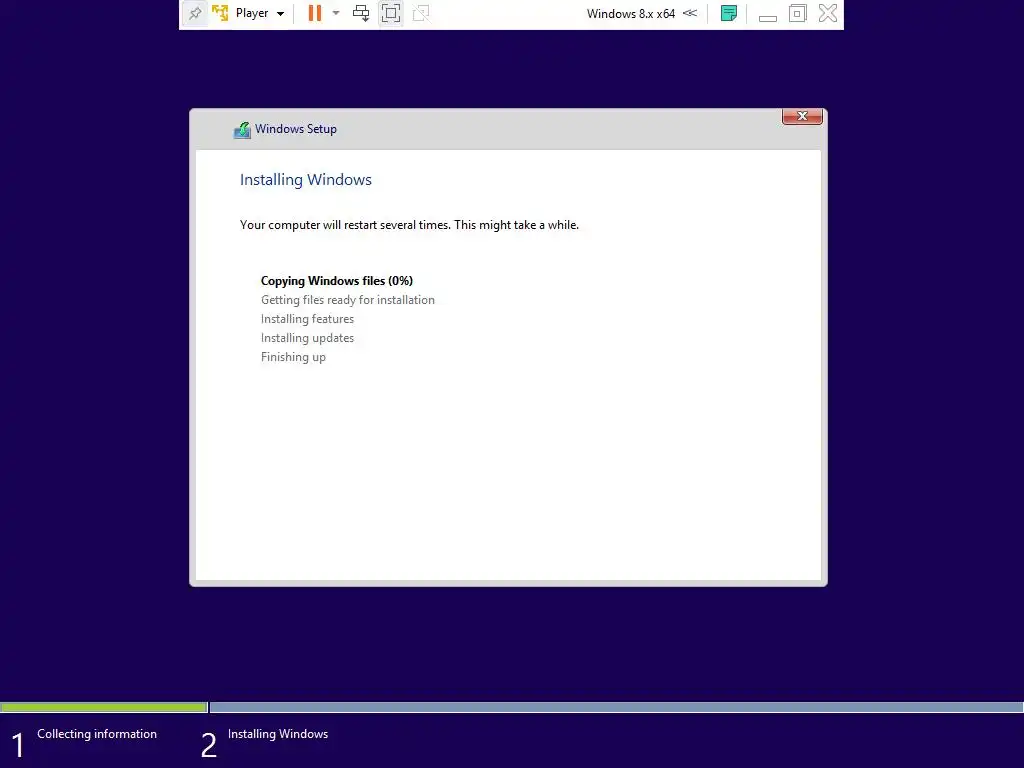Click the VMware Player logo icon
Image resolution: width=1024 pixels, height=768 pixels.
click(220, 13)
